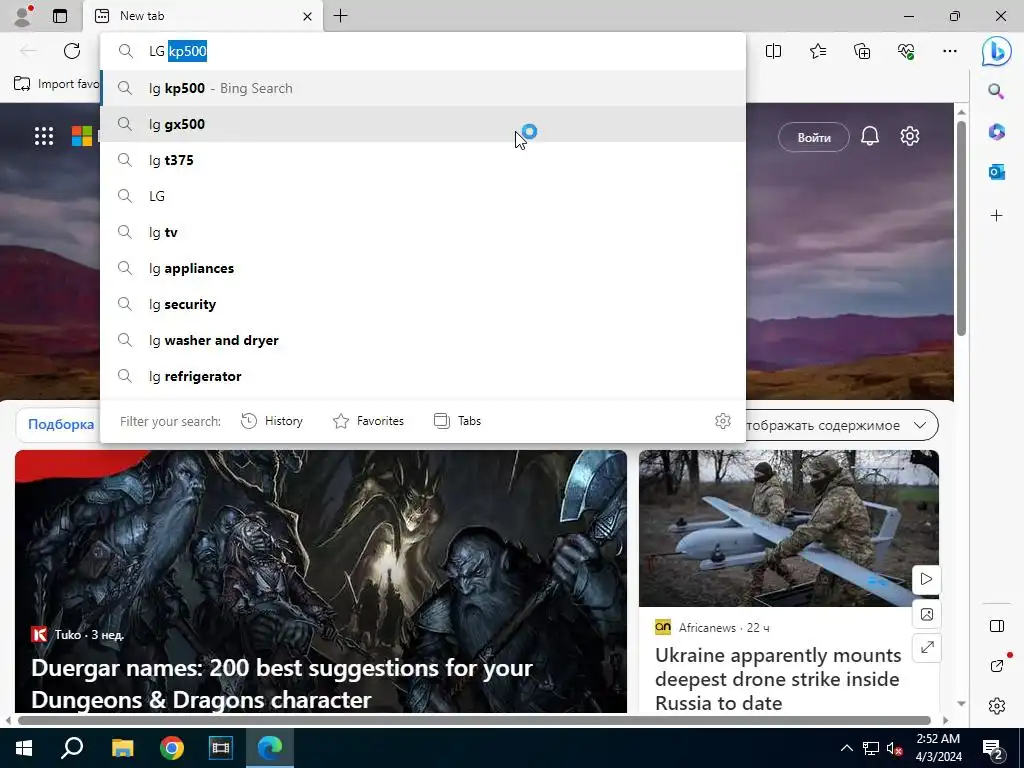
Task: Select the lg kp500 Bing Search suggestion
Action: coord(423,88)
